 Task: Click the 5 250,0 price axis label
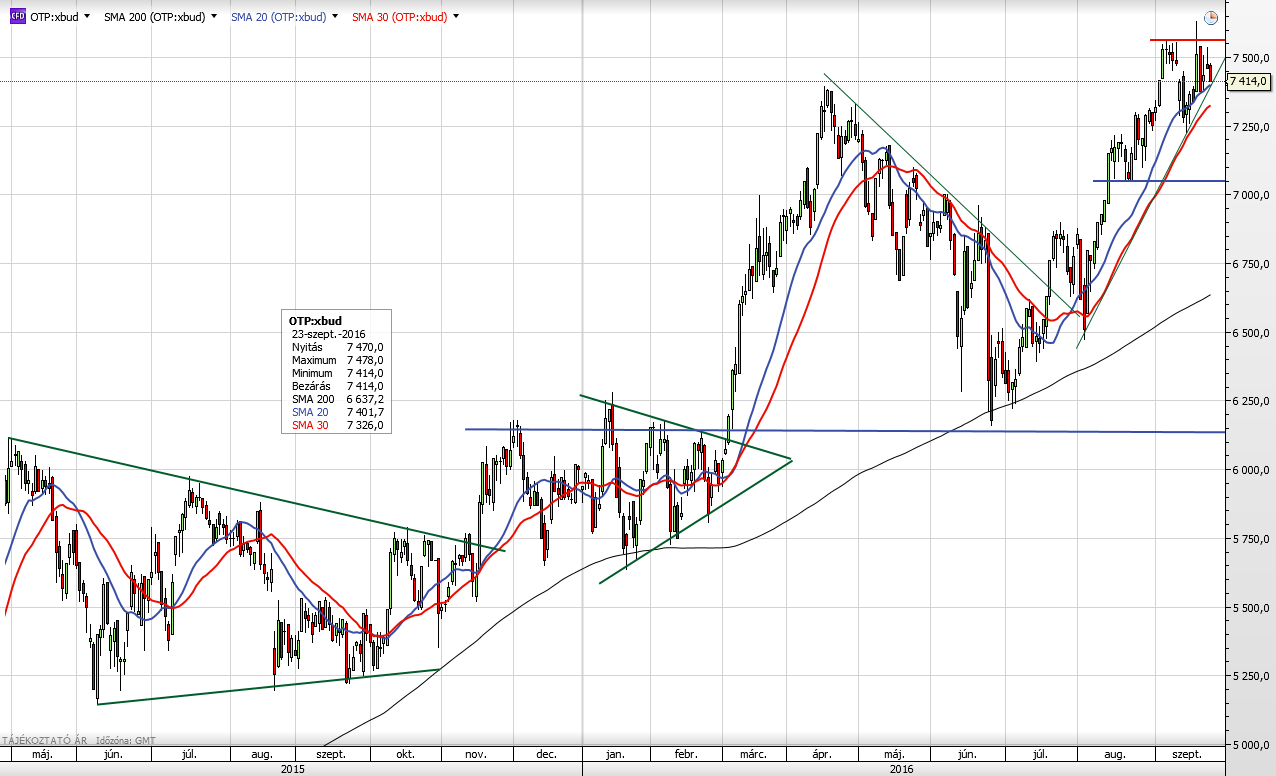(1251, 677)
